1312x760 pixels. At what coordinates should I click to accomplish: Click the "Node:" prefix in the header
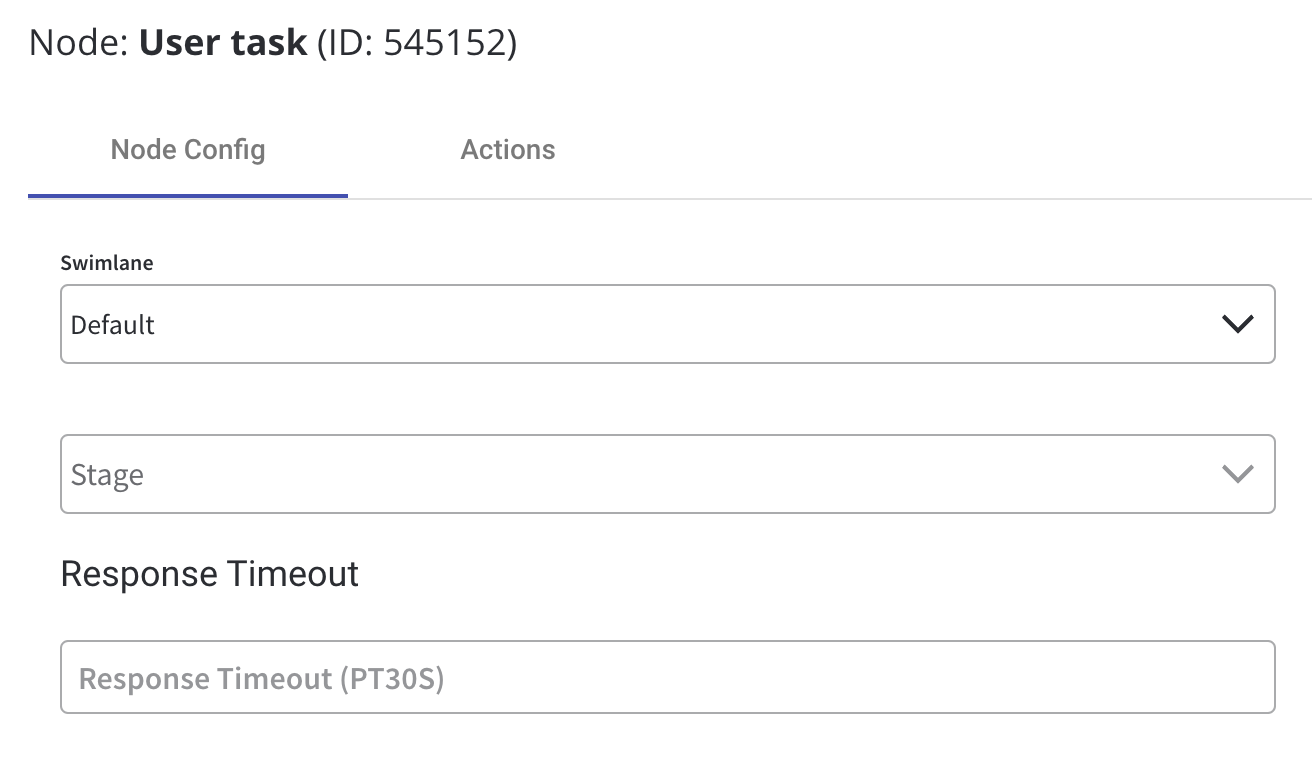pos(79,43)
